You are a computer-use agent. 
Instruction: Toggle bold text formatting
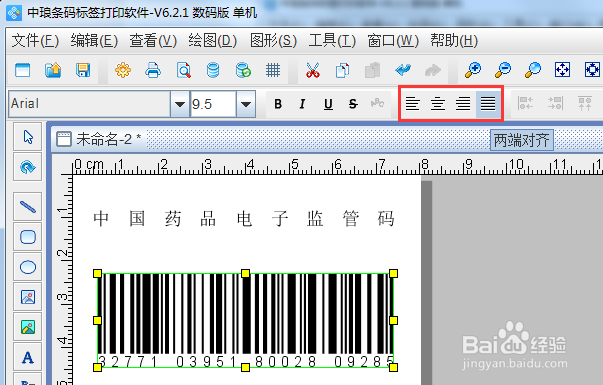click(x=278, y=104)
